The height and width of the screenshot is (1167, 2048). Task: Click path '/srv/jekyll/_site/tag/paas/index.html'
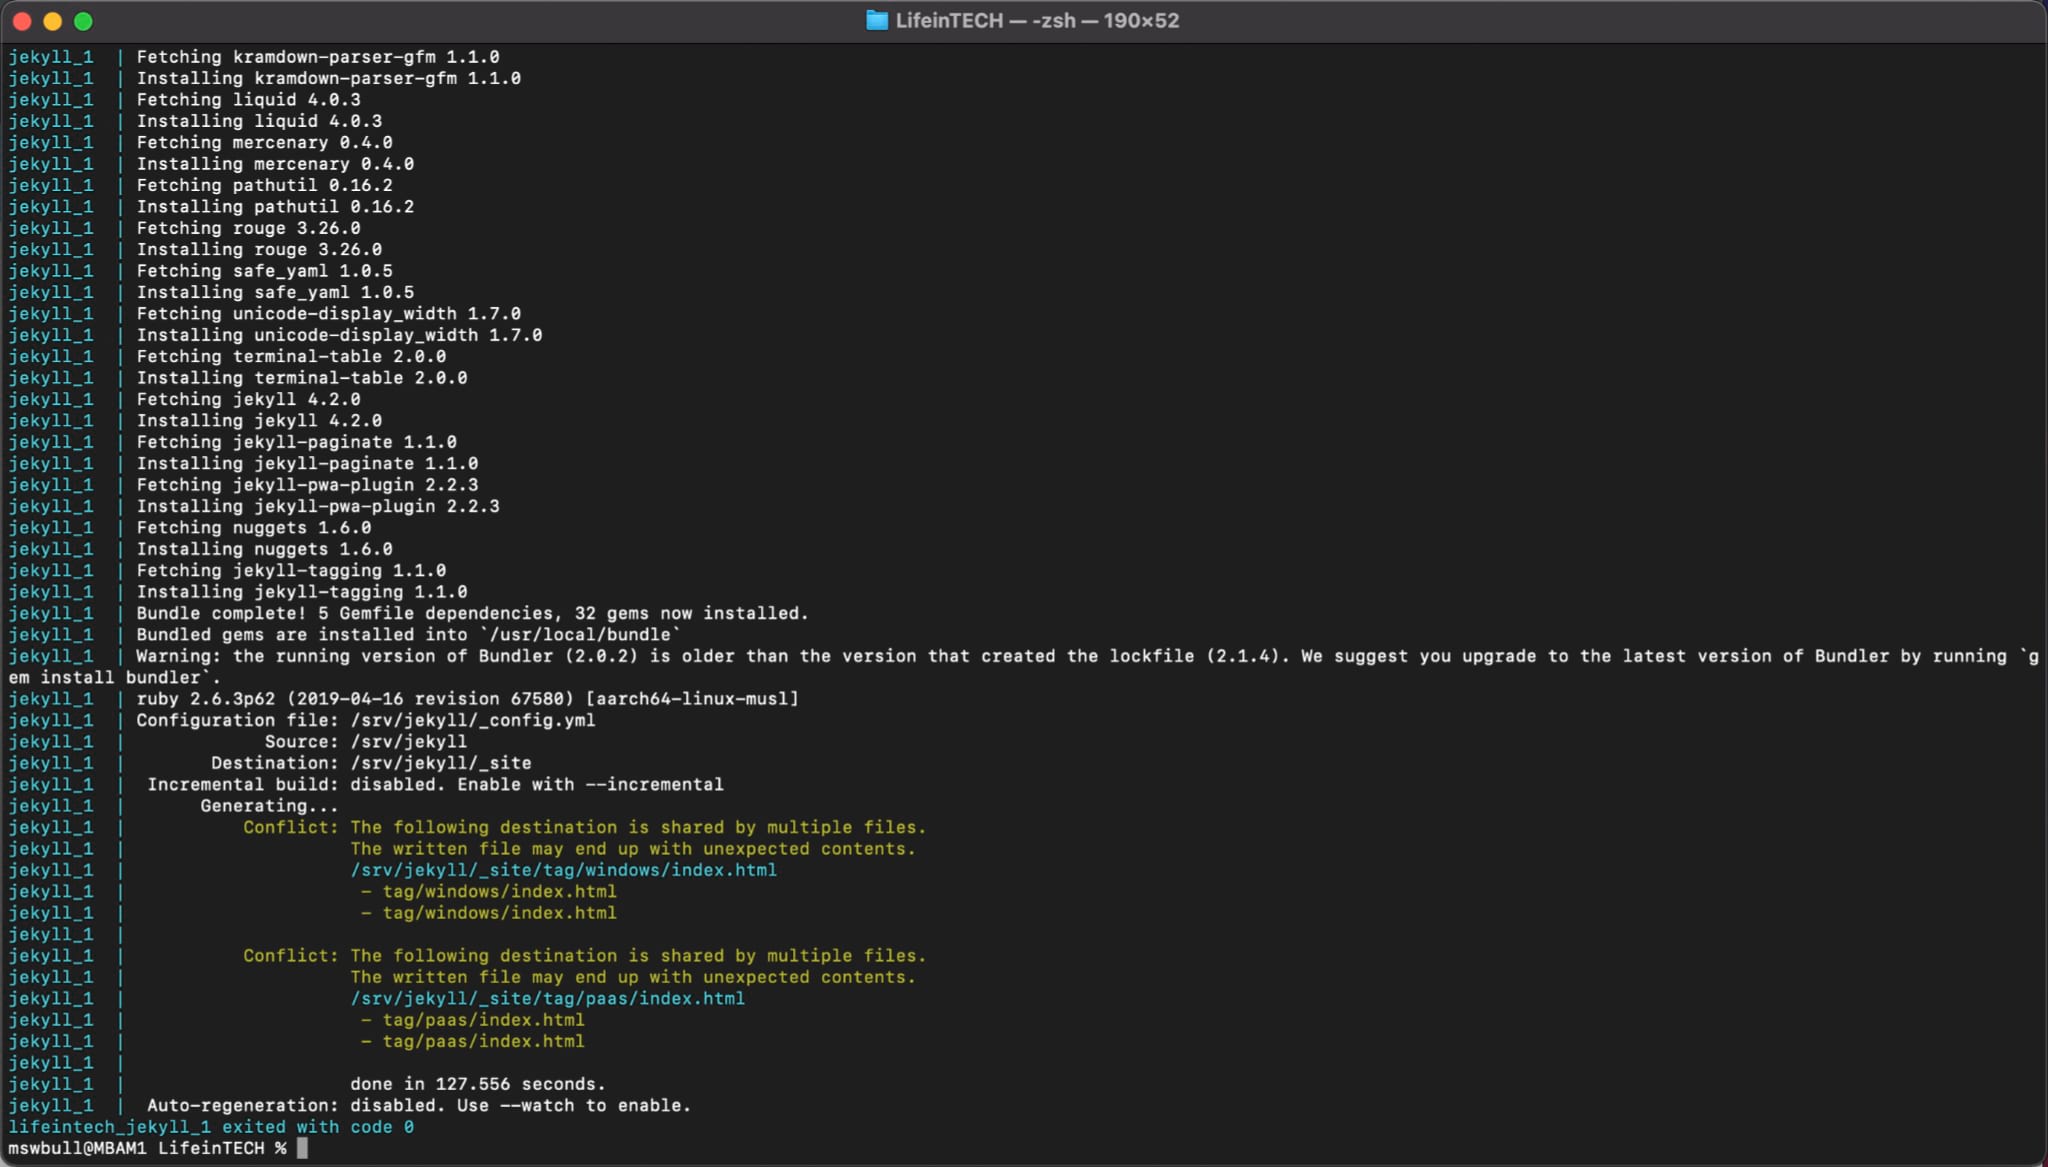(547, 998)
